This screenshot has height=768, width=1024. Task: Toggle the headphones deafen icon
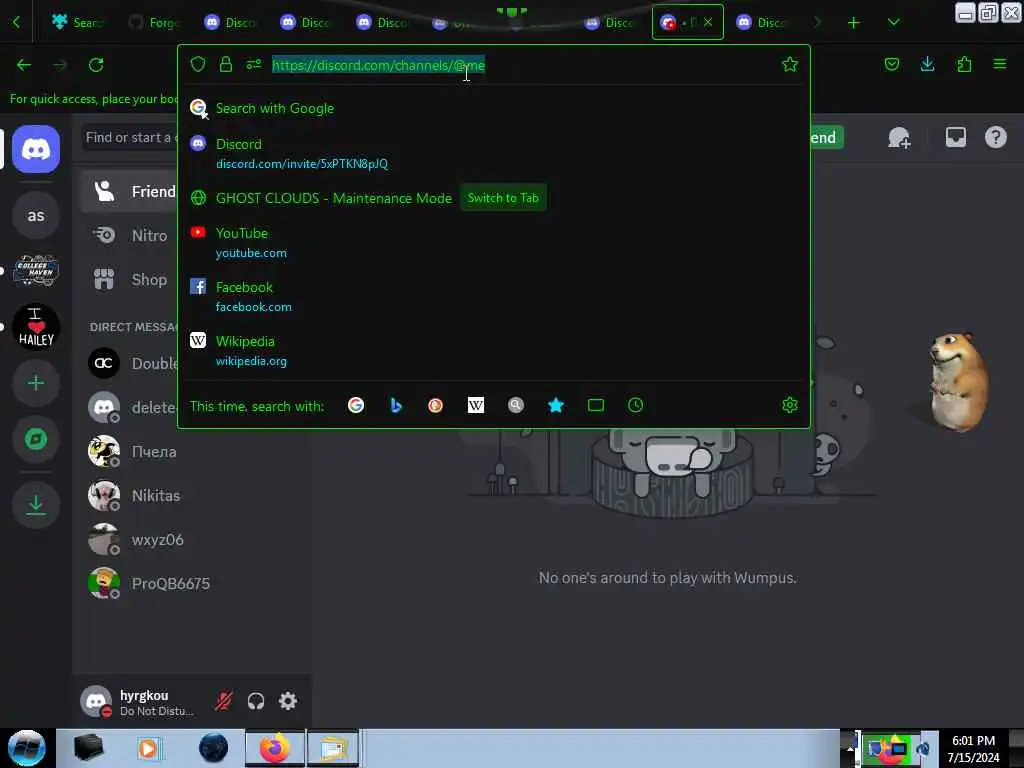click(255, 701)
